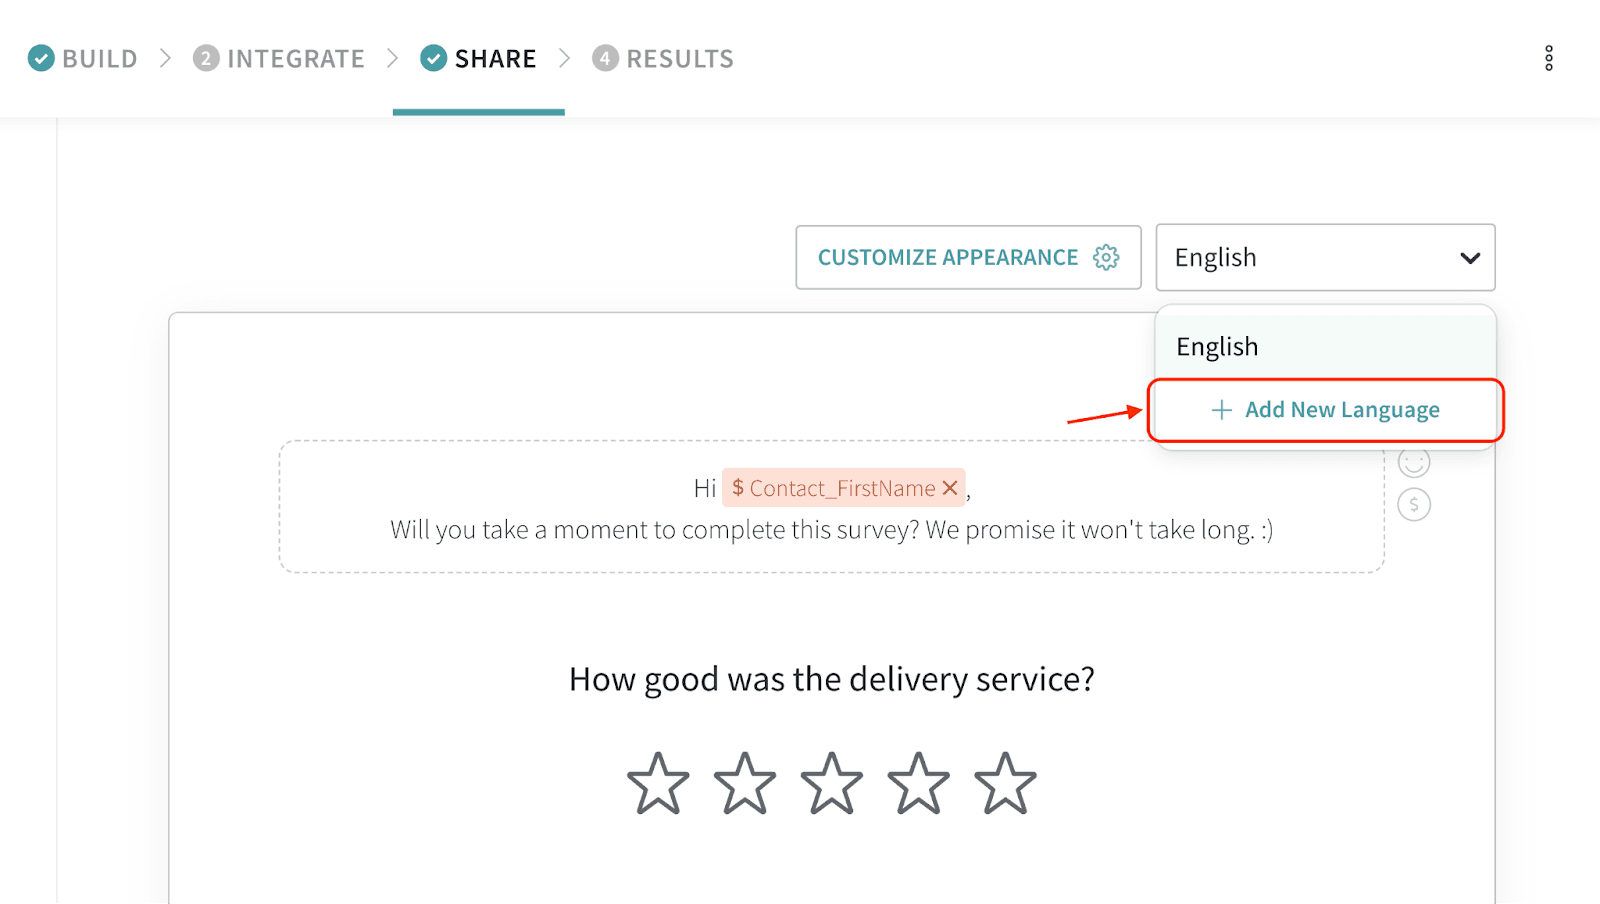Screen dimensions: 1600x904
Task: Open the CUSTOMIZE APPEARANCE button
Action: coord(948,258)
